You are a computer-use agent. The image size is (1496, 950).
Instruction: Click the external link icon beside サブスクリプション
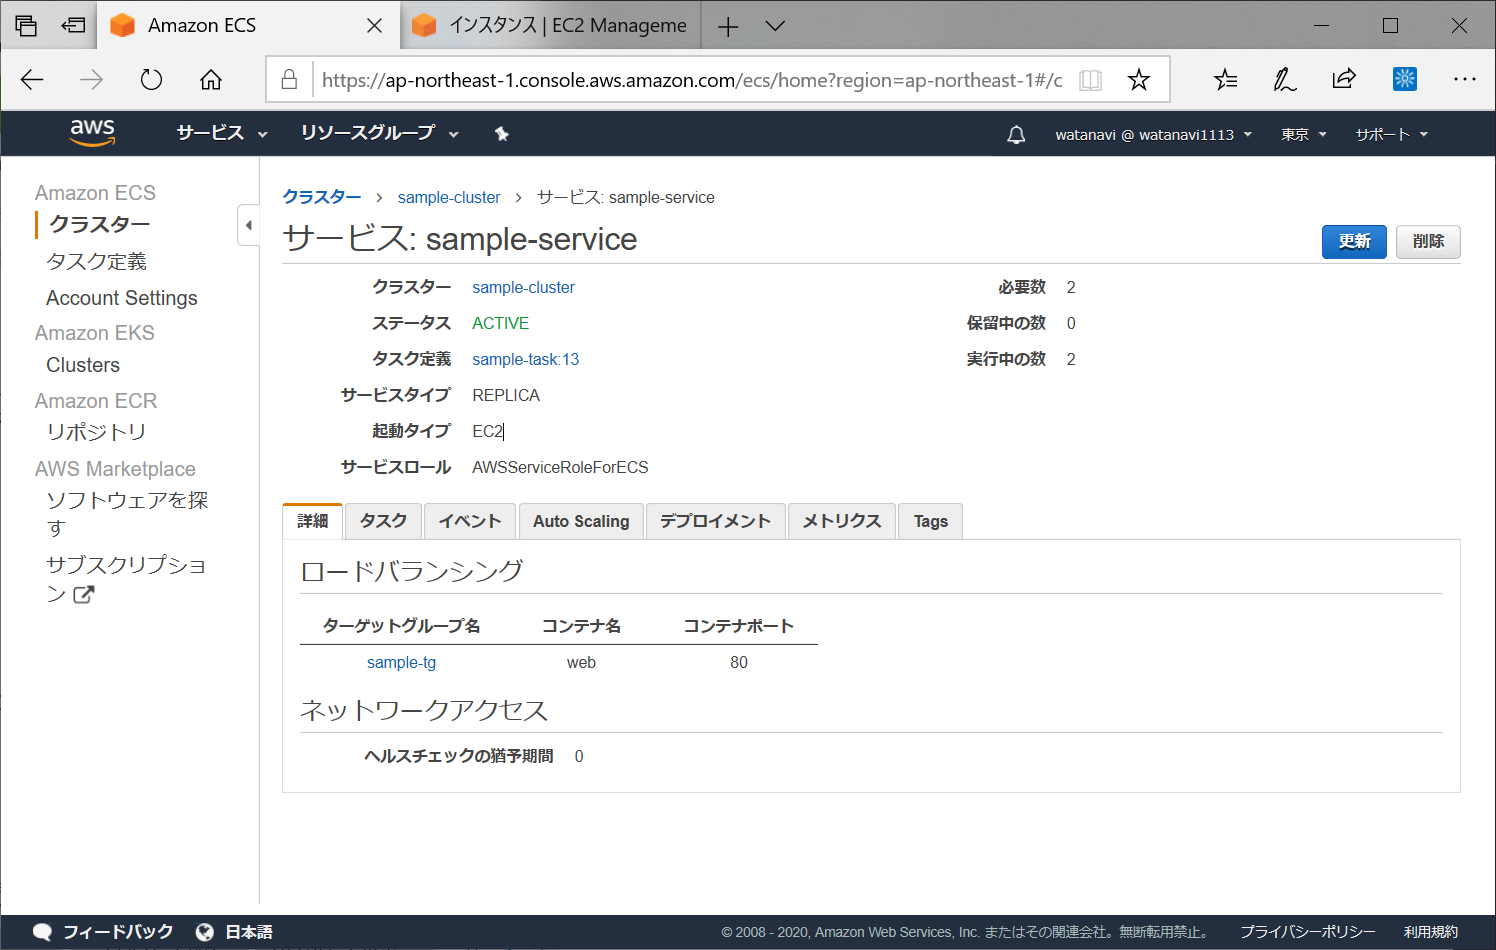pyautogui.click(x=85, y=594)
